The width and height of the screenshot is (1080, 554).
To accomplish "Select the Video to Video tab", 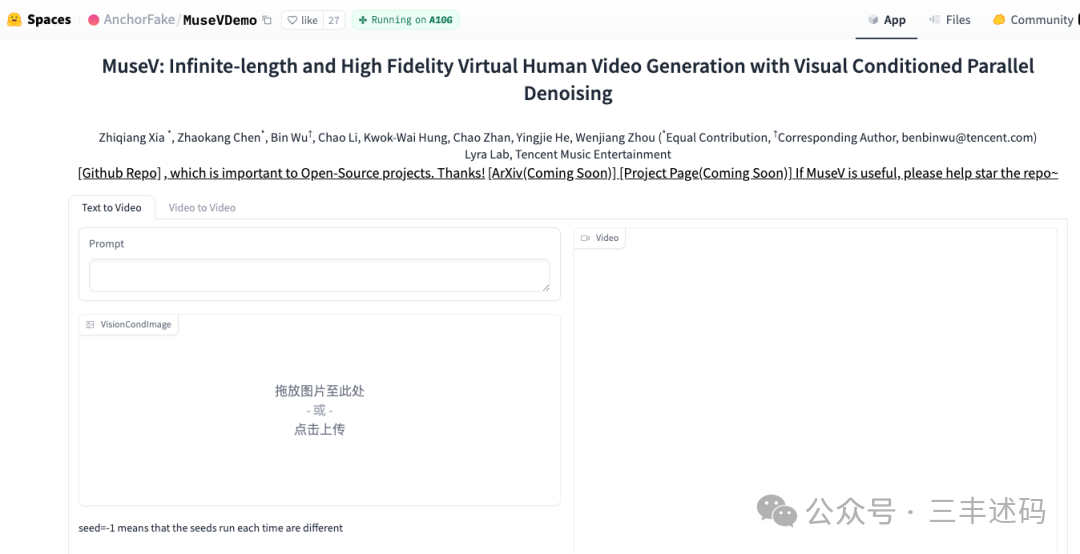I will coord(202,207).
